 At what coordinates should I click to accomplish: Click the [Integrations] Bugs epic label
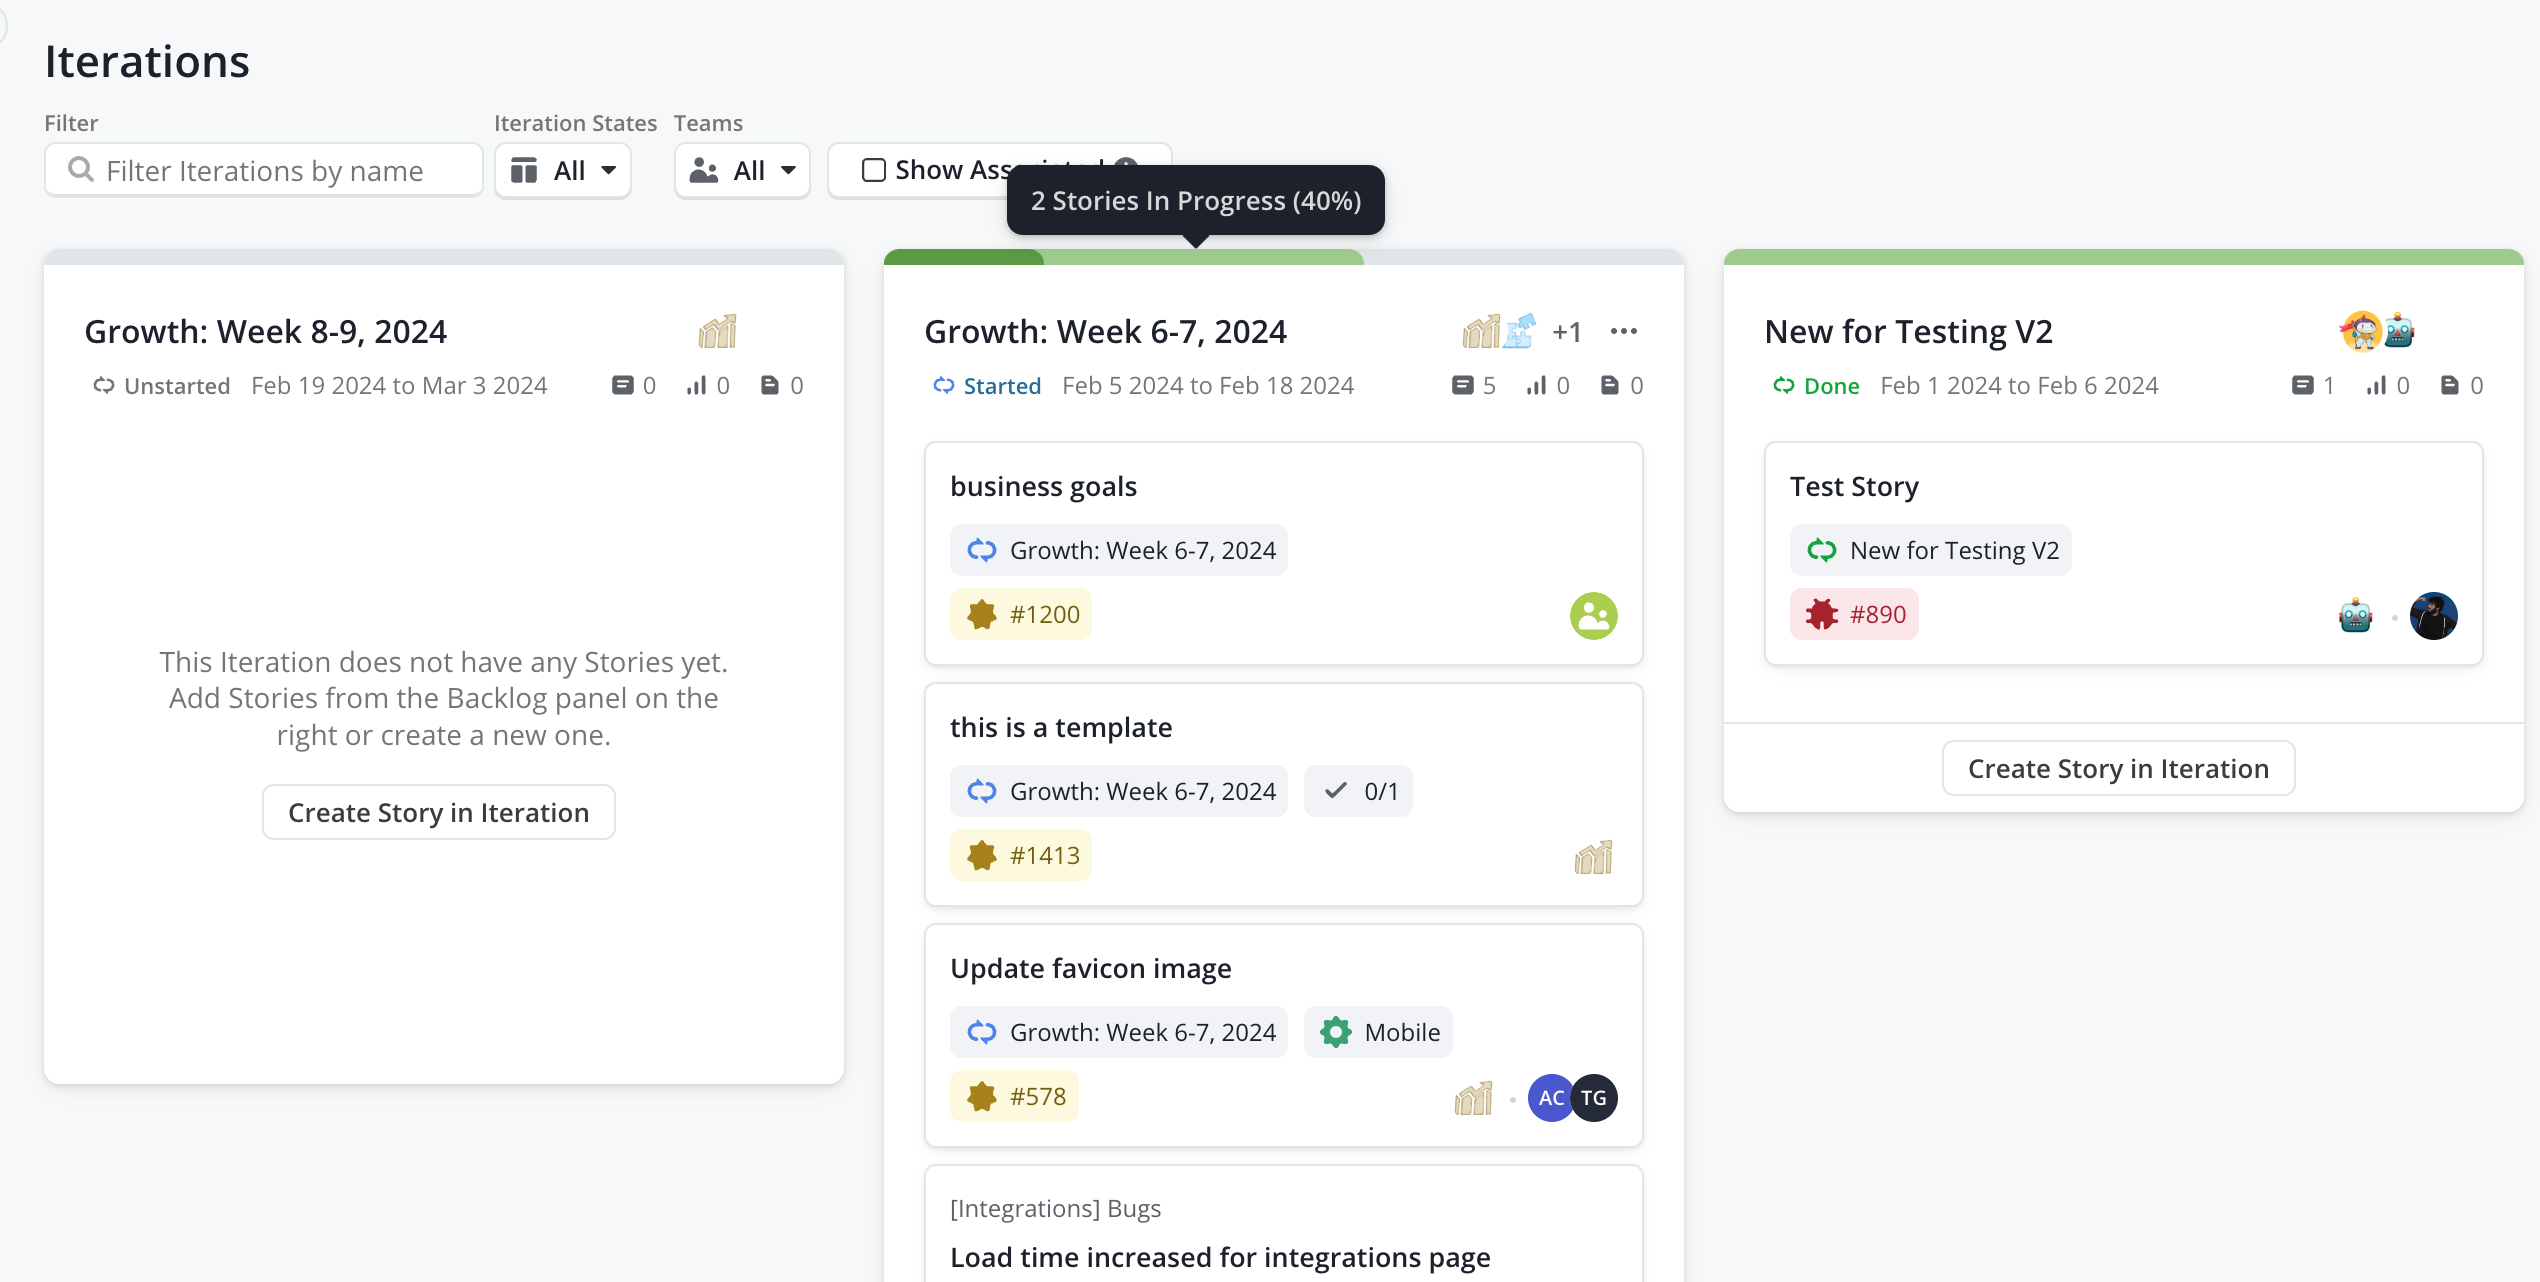coord(1055,1208)
